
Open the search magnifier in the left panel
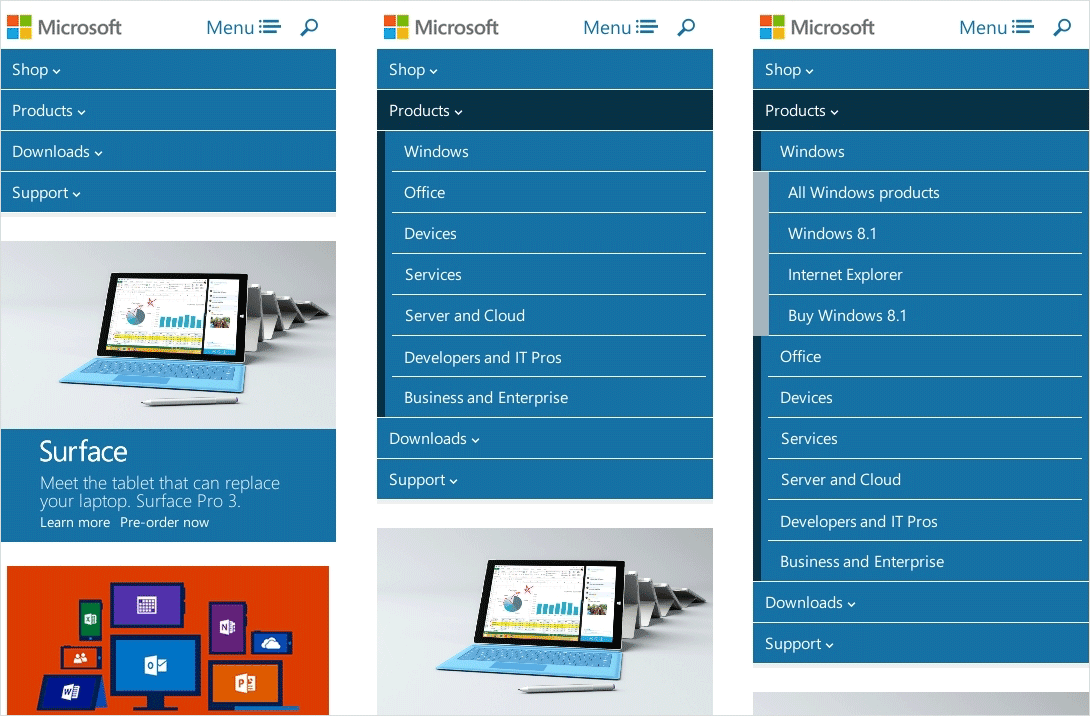coord(309,27)
